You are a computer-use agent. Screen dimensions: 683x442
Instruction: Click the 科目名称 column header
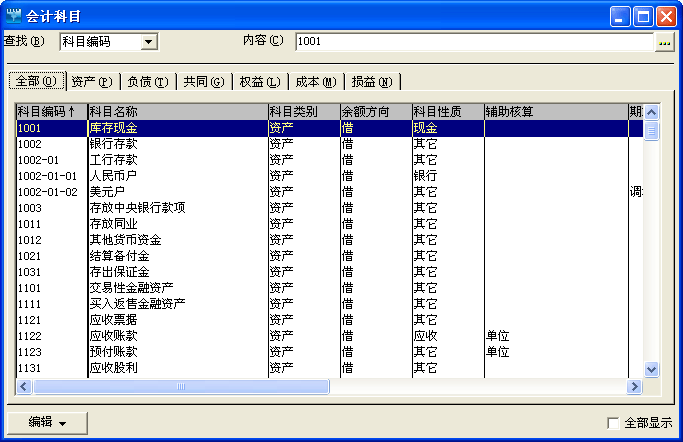[177, 112]
